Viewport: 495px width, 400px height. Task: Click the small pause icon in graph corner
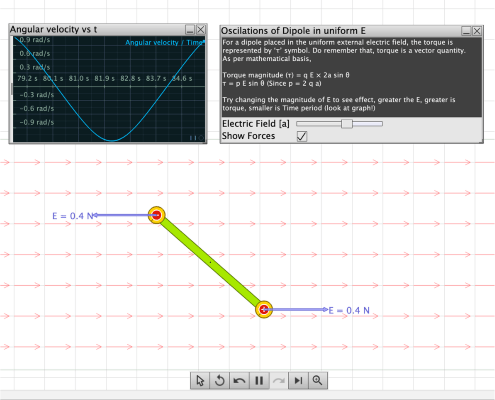(x=193, y=138)
